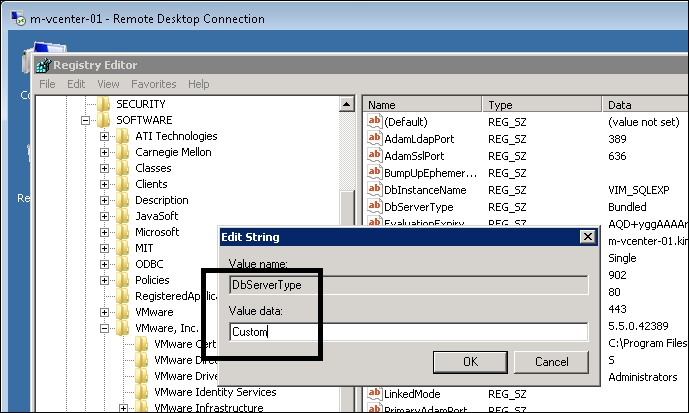Image resolution: width=689 pixels, height=413 pixels.
Task: Select the Classes folder icon
Action: (123, 168)
